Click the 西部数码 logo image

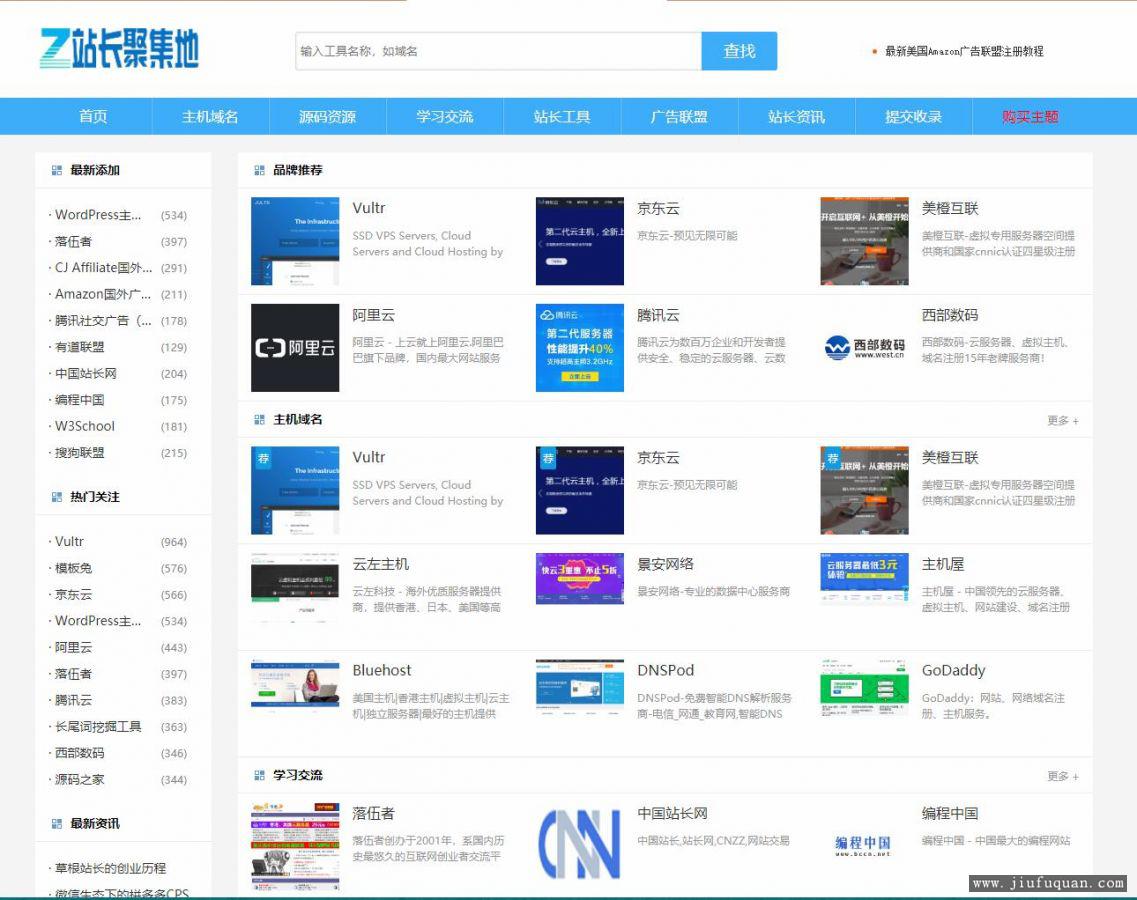pyautogui.click(x=864, y=347)
